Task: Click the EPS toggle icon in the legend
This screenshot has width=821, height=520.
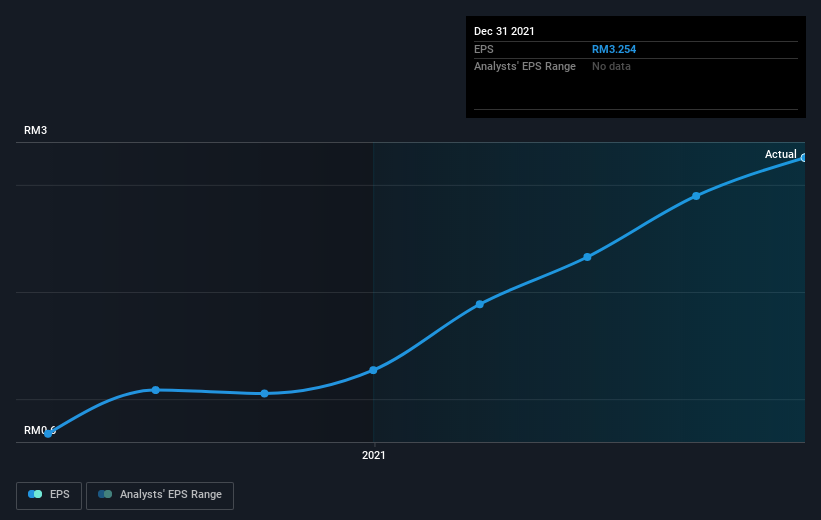Action: 35,494
